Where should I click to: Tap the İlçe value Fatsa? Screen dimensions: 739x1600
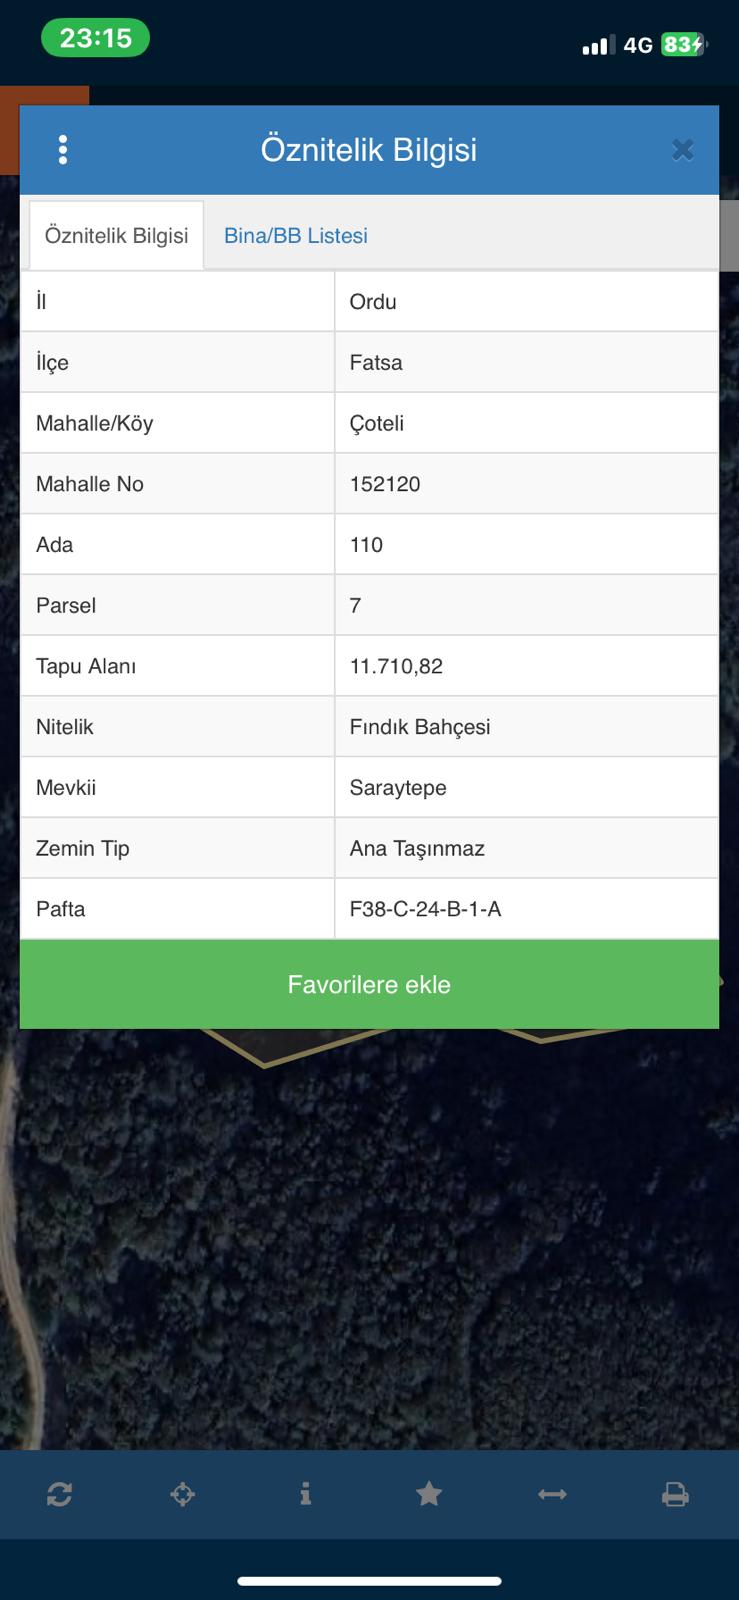(x=376, y=362)
